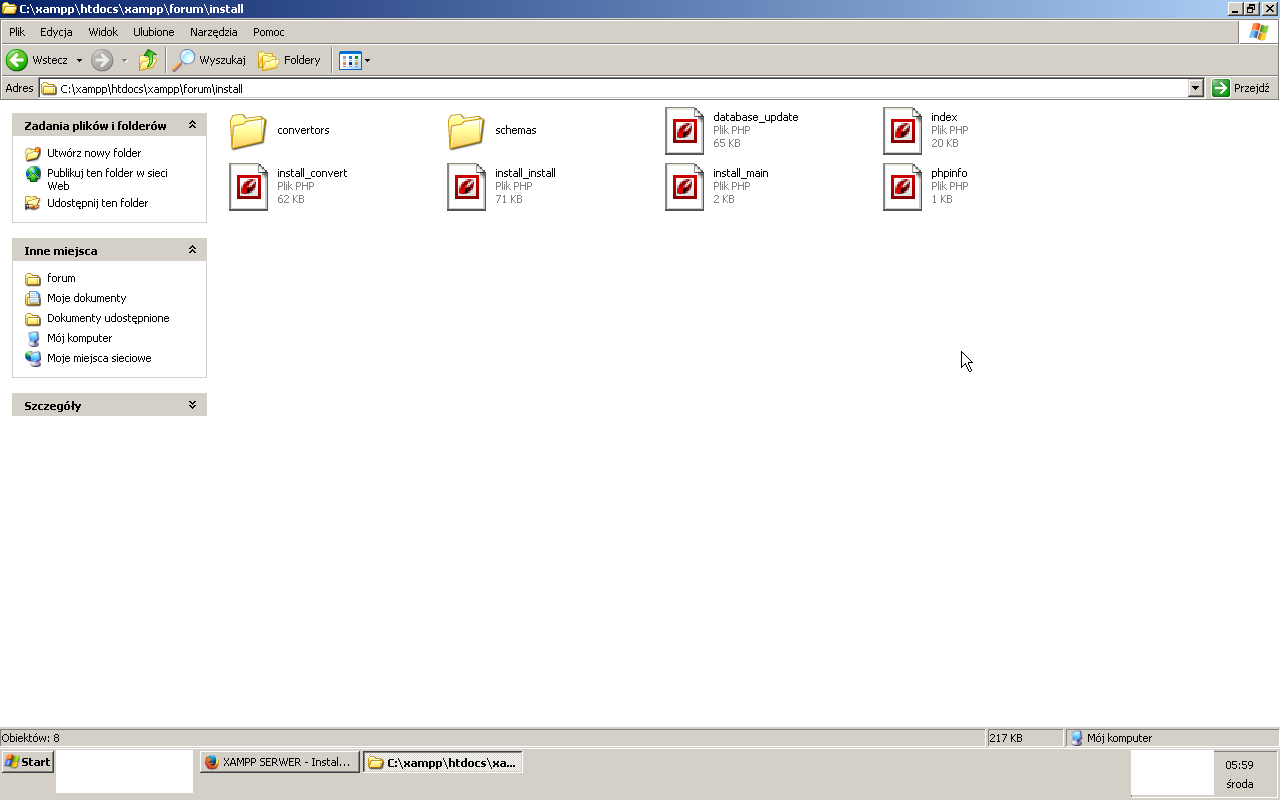
Task: Click the share icon for Udostępnij ten folder
Action: coord(33,203)
